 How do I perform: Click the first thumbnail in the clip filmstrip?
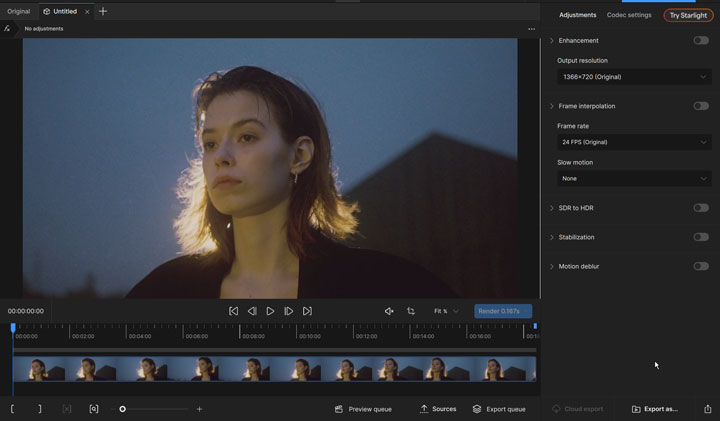[x=39, y=369]
